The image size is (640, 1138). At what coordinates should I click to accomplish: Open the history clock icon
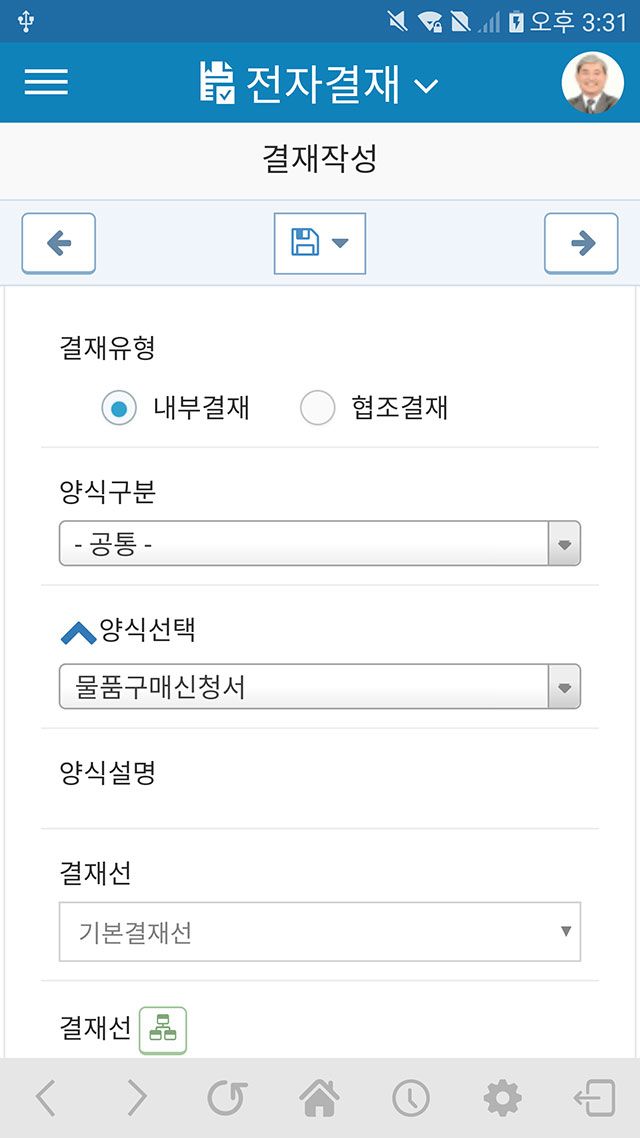tap(410, 1098)
